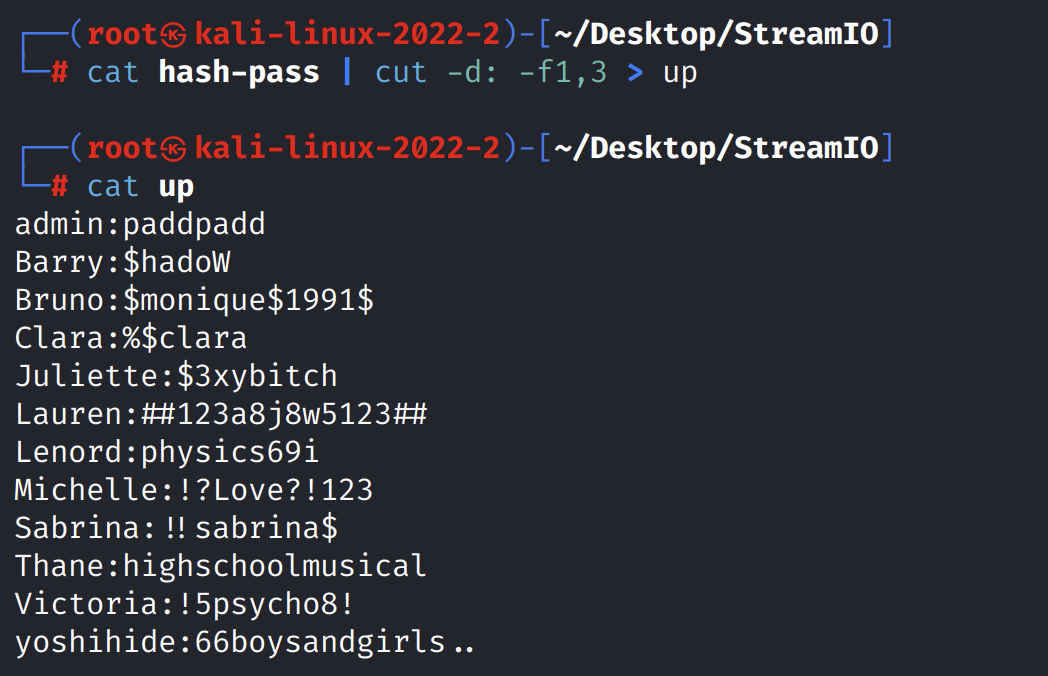Image resolution: width=1048 pixels, height=676 pixels.
Task: Click the pipe character before cut
Action: pyautogui.click(x=346, y=72)
